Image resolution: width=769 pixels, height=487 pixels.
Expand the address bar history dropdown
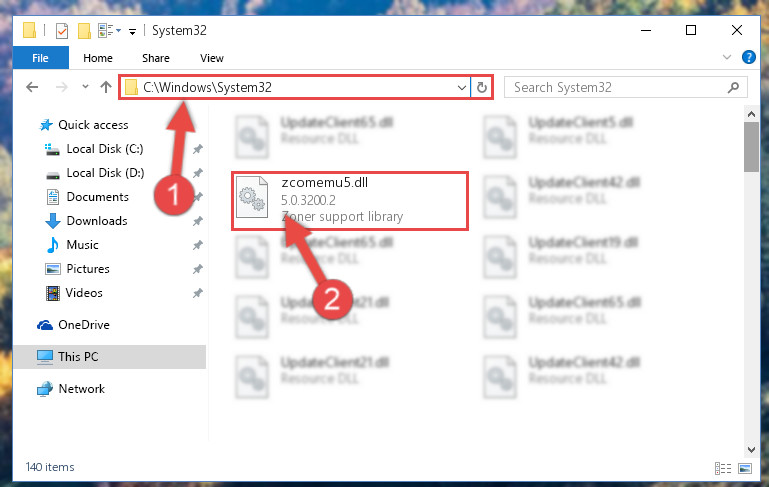pyautogui.click(x=461, y=88)
